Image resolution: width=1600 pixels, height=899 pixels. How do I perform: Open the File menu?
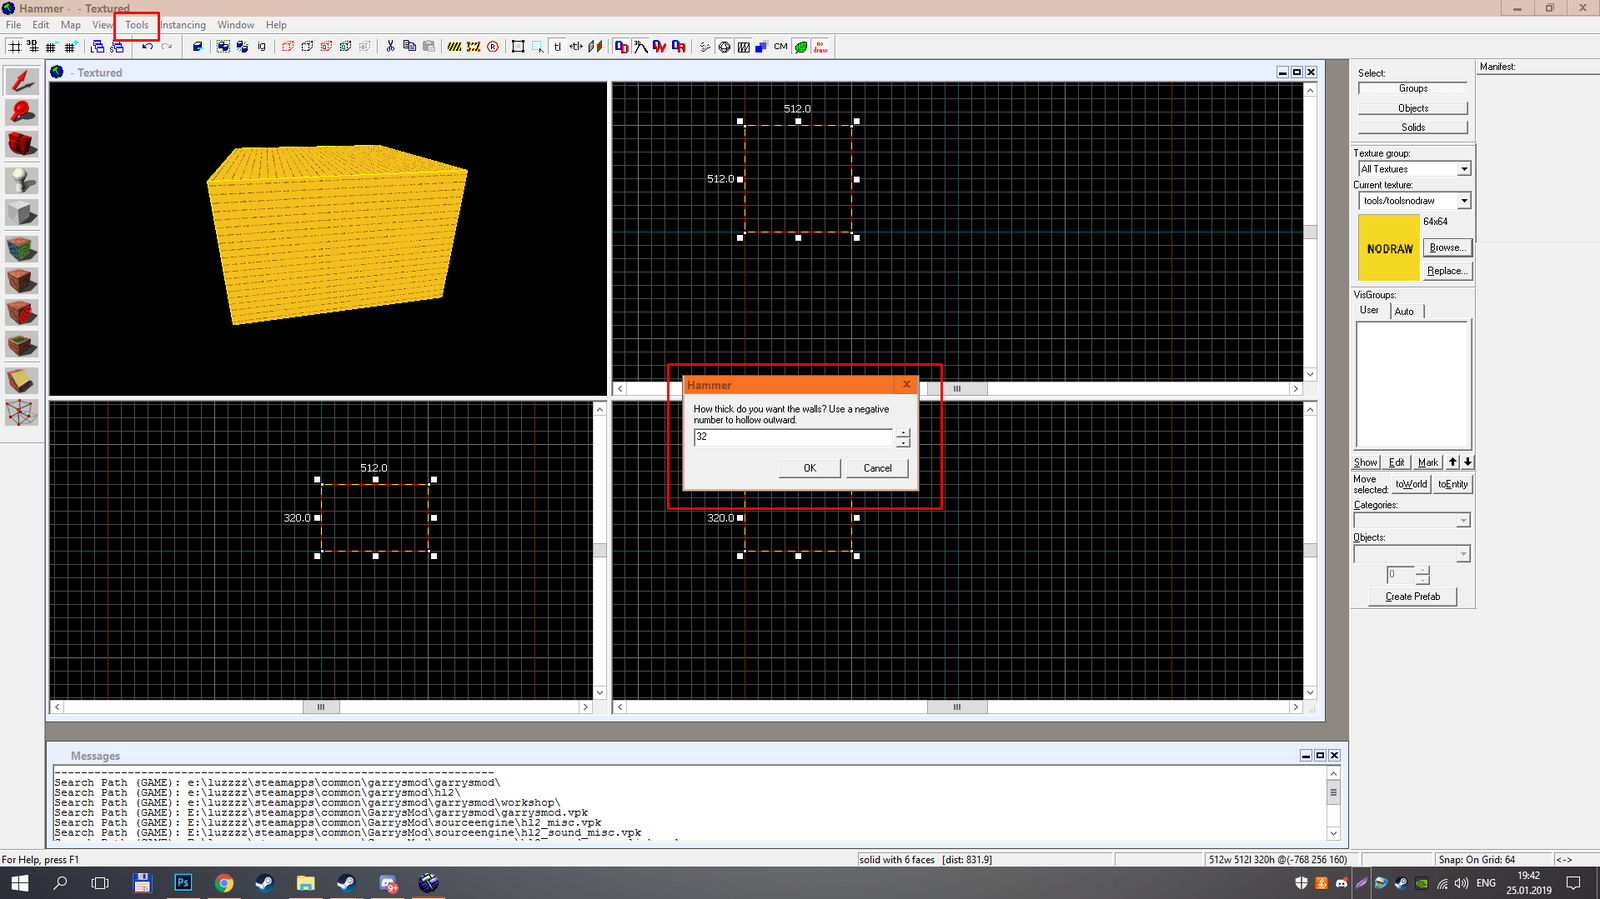[x=13, y=25]
